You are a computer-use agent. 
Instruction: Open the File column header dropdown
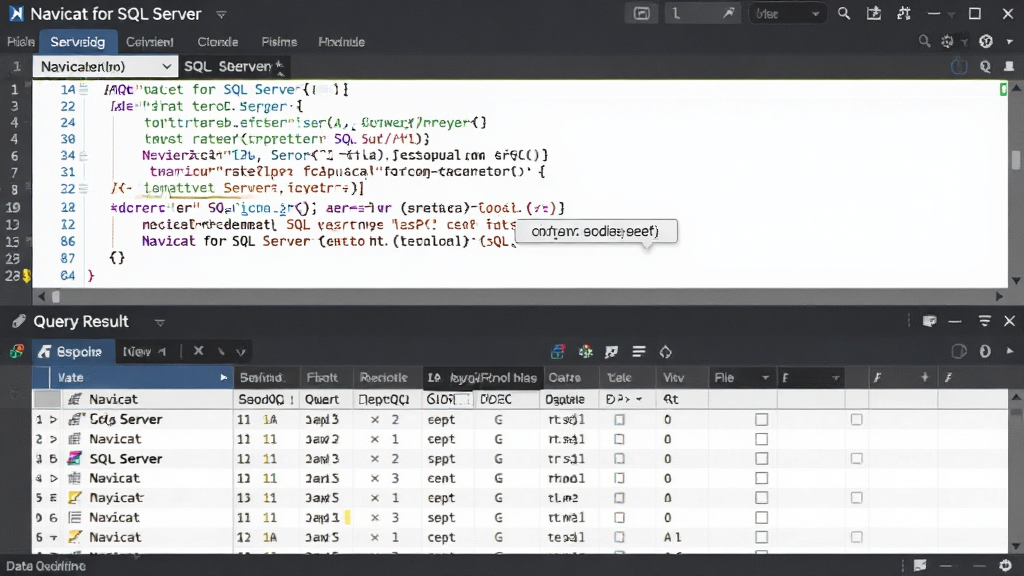click(765, 377)
